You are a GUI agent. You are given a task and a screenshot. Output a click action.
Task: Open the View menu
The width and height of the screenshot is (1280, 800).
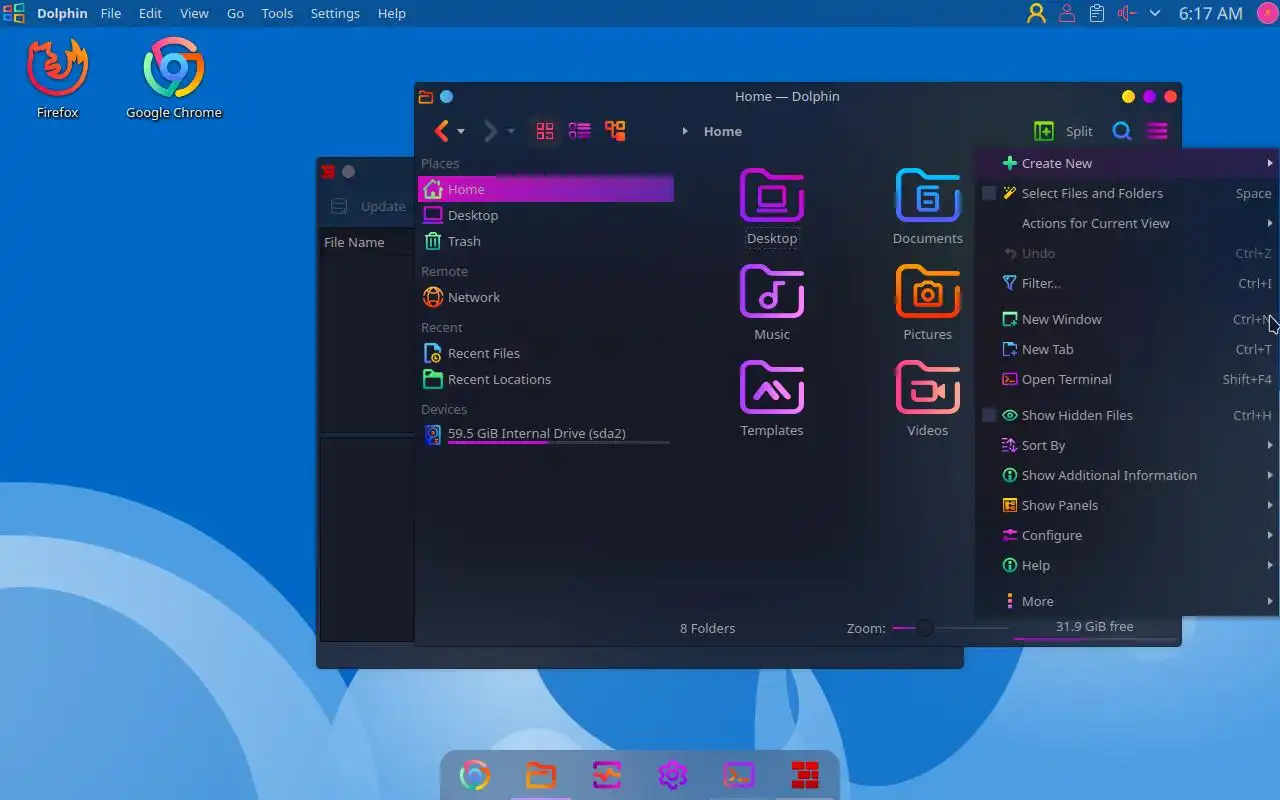194,13
